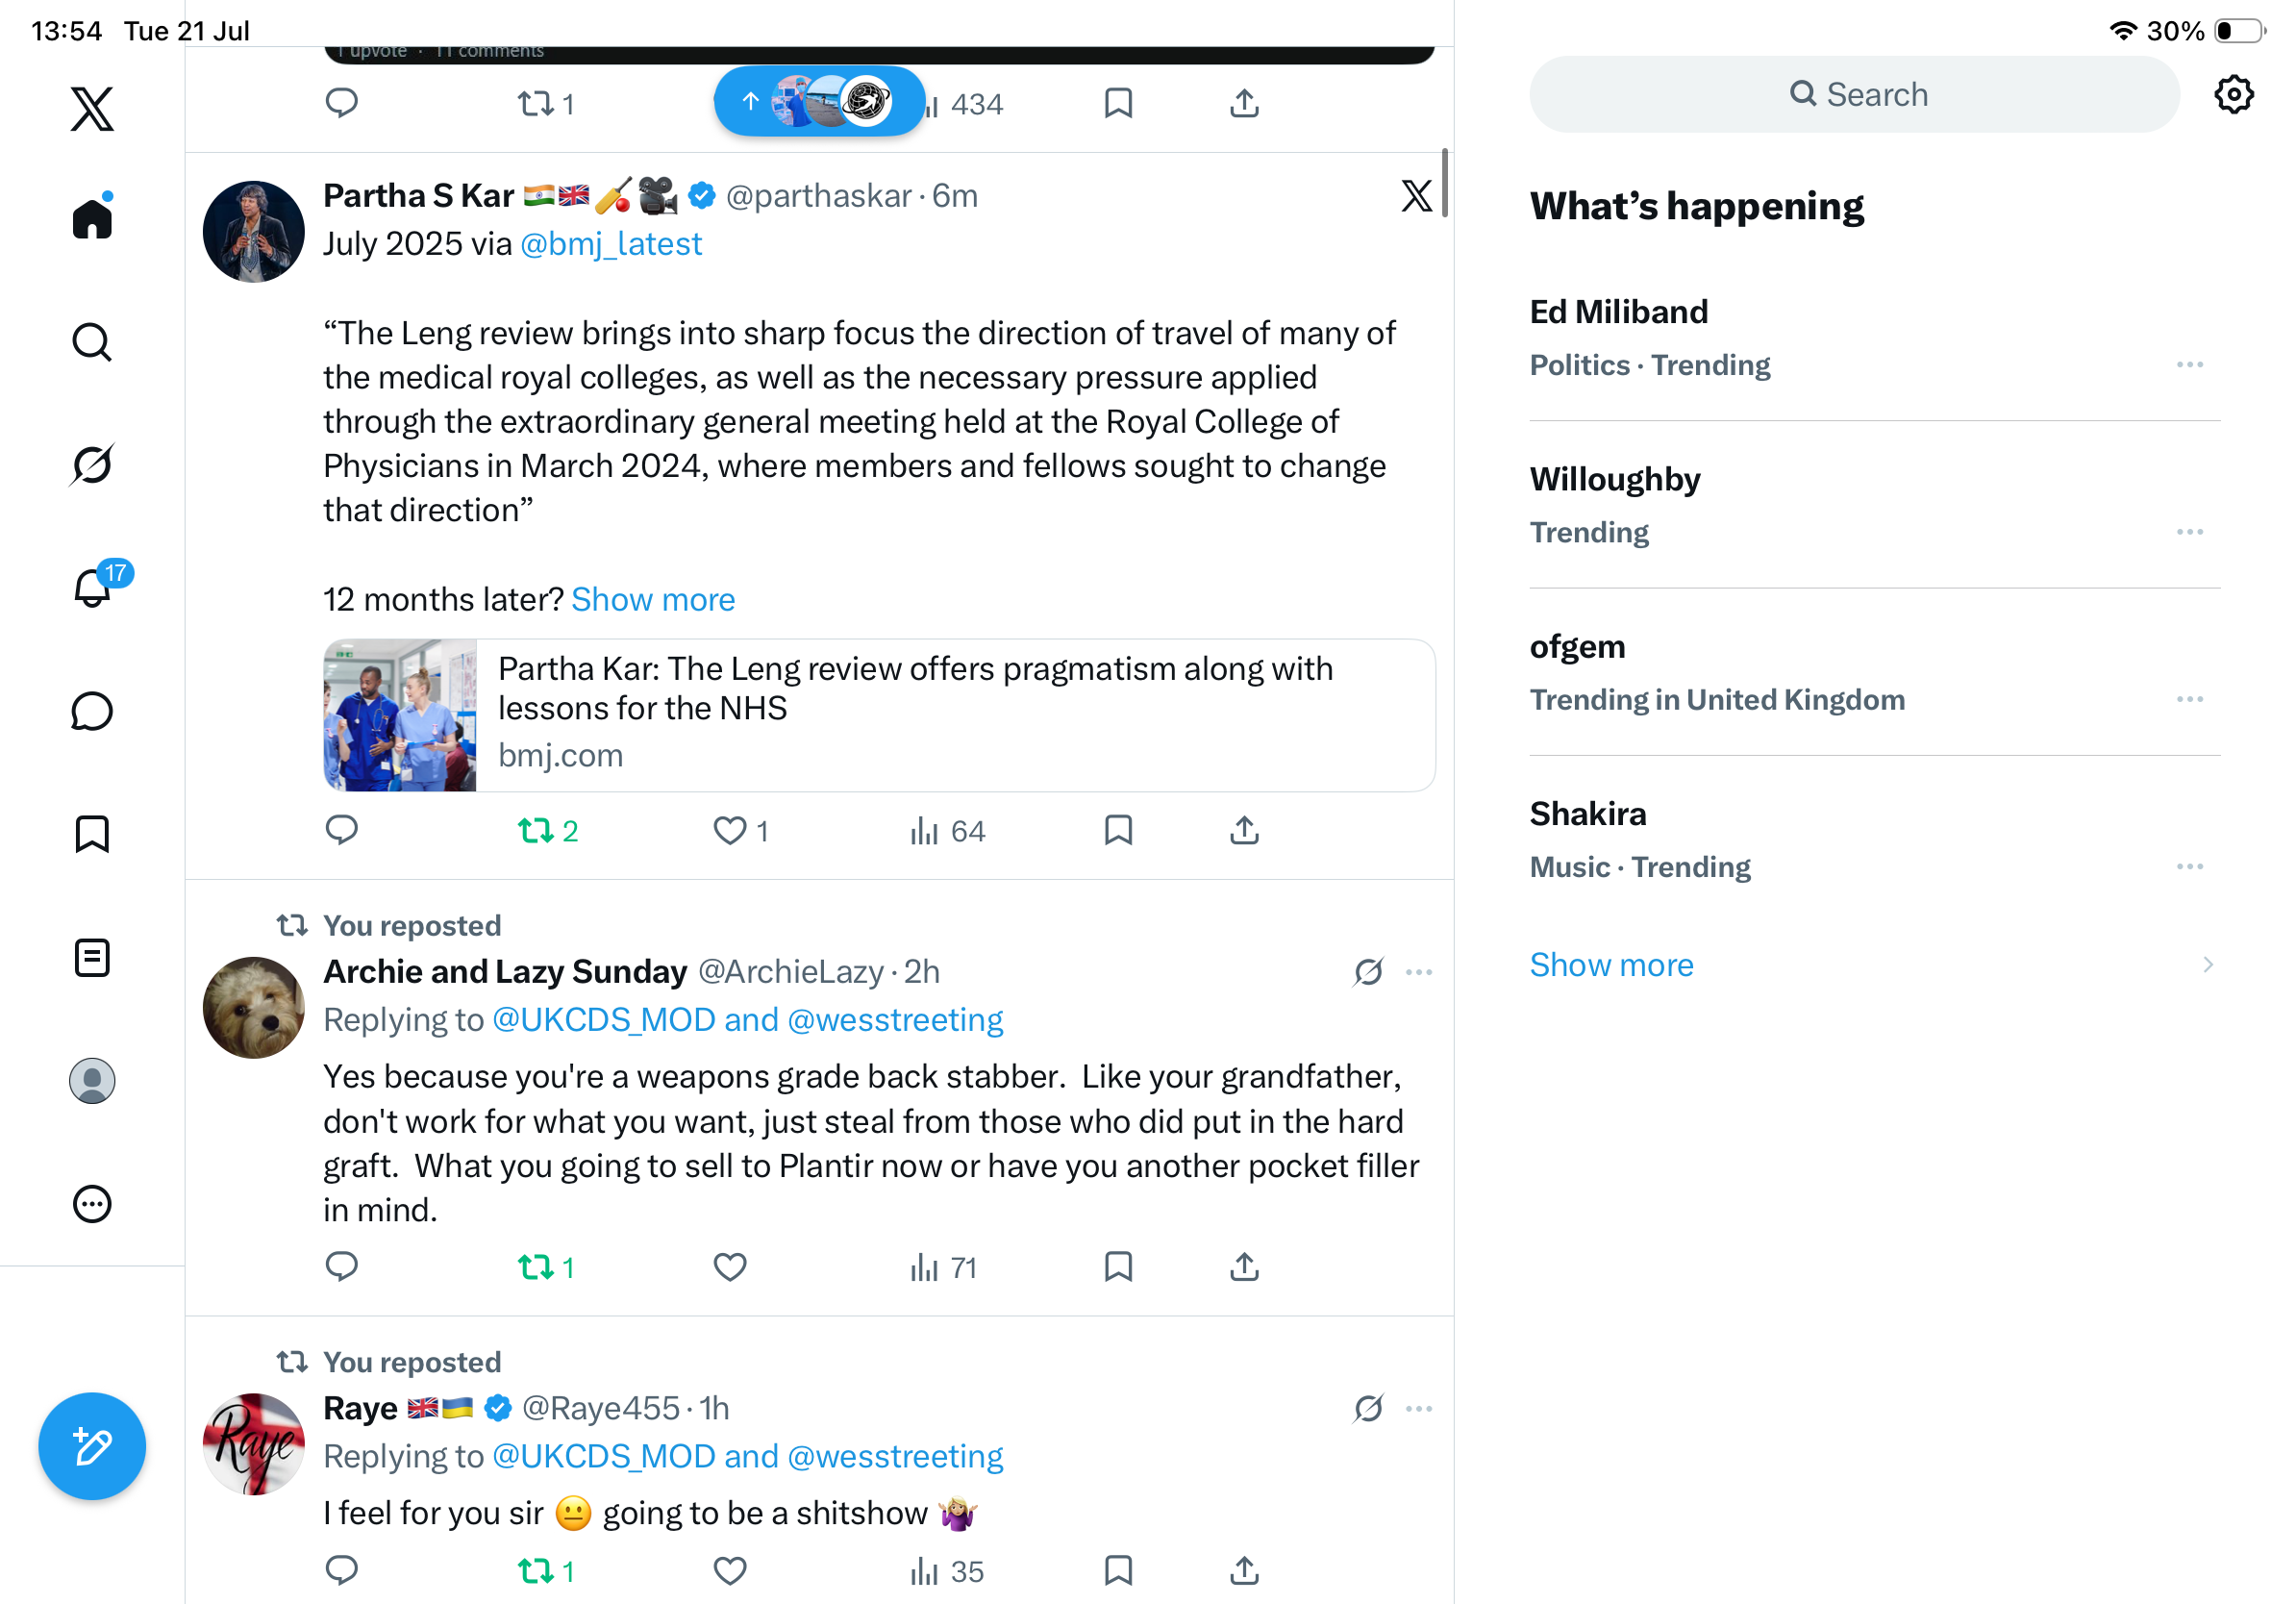Screen dimensions: 2296x1604
Task: Bookmark Archie and Lazy Sunday's post
Action: [x=1118, y=1267]
